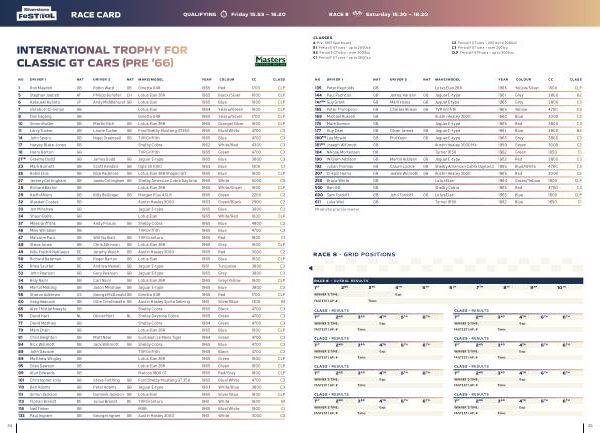Image resolution: width=600 pixels, height=433 pixels.
Task: Click the COLOUR column header, left table
Action: 227,80
